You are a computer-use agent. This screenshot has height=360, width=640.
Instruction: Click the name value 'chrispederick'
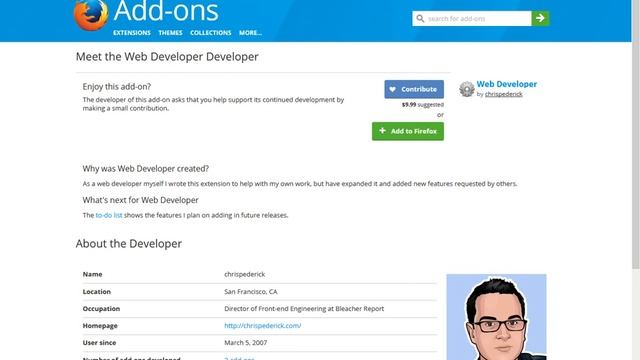coord(244,274)
